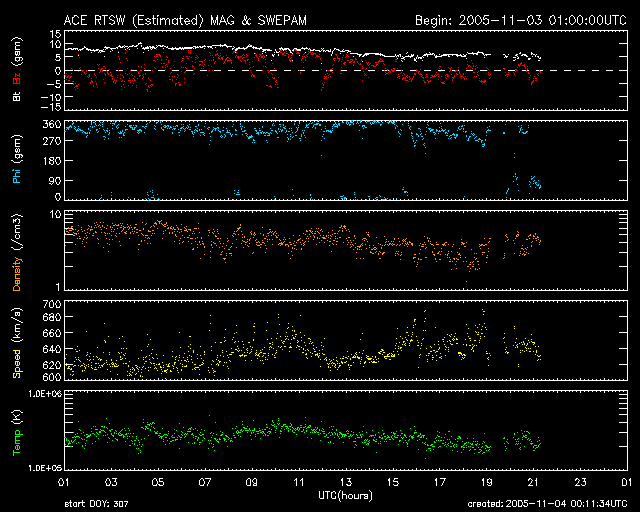This screenshot has height=512, width=640.
Task: Click the Temp (K) axis label
Action: coord(17,433)
